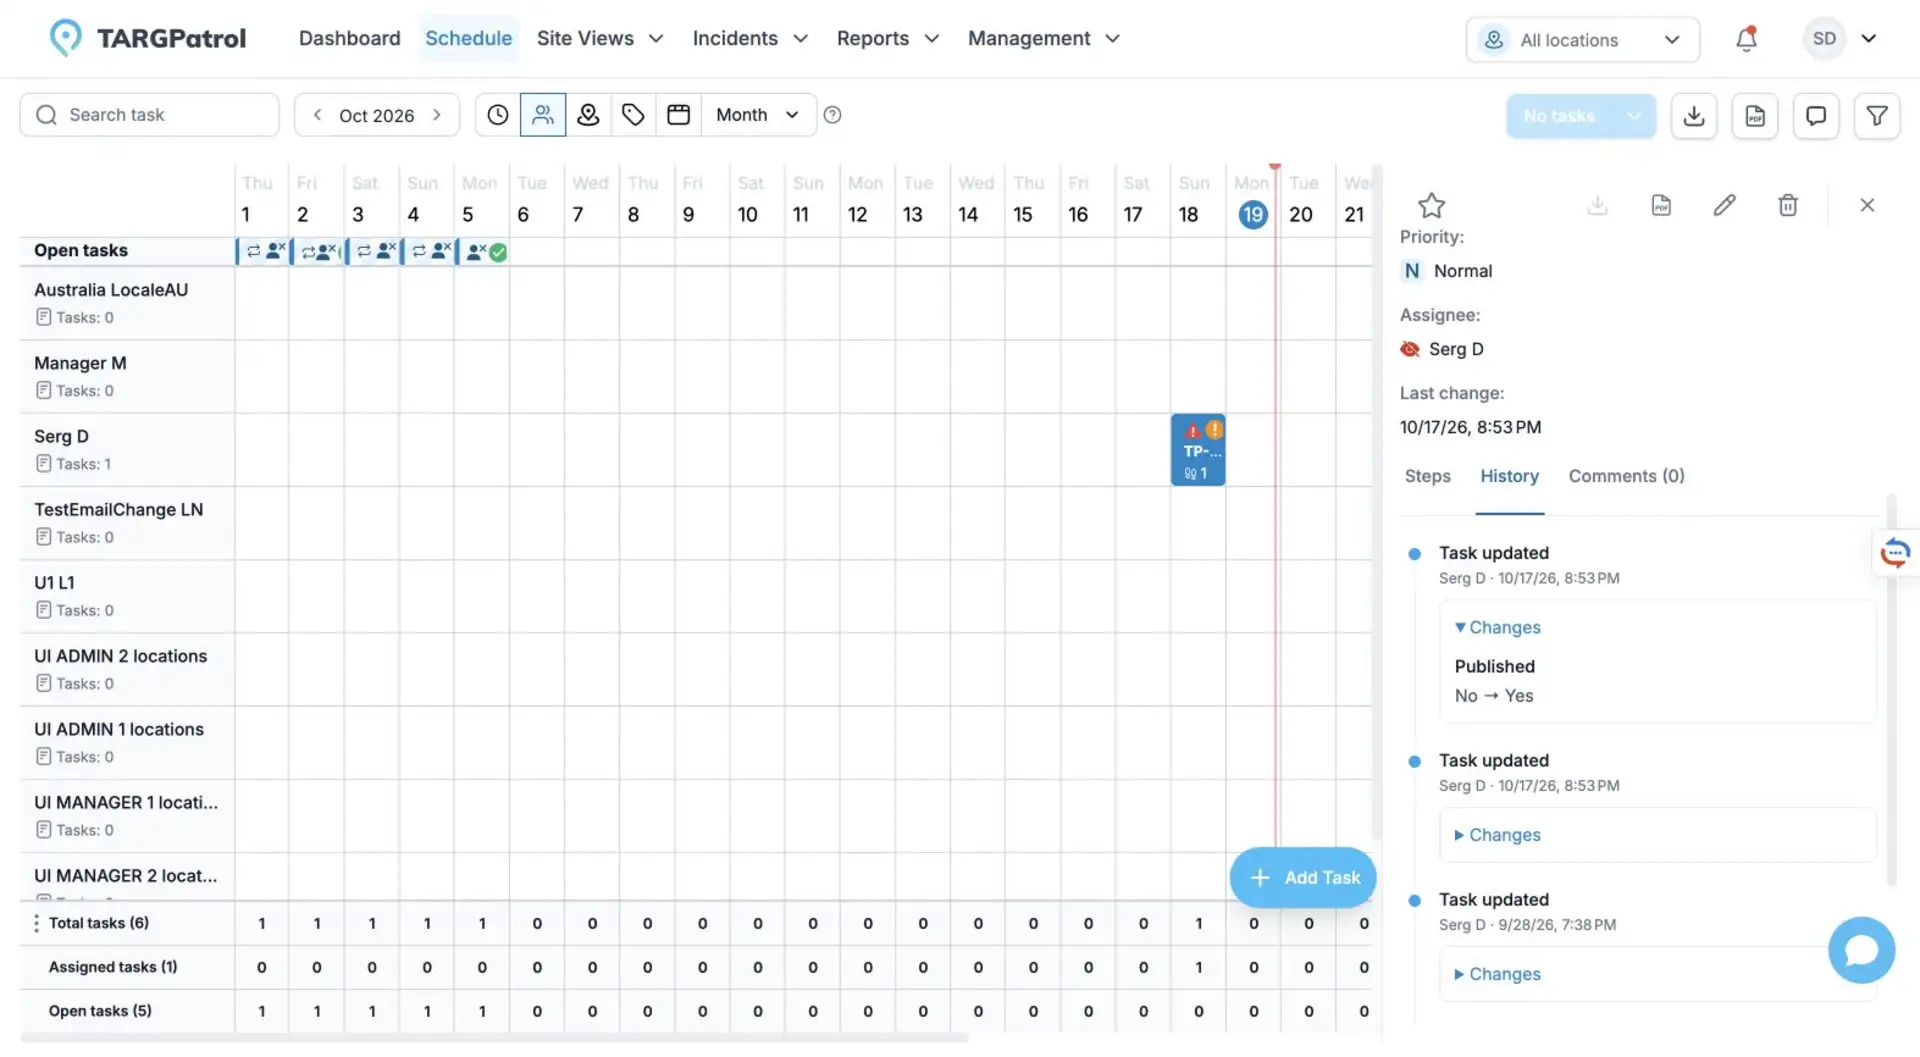Go to Dashboard

click(349, 38)
